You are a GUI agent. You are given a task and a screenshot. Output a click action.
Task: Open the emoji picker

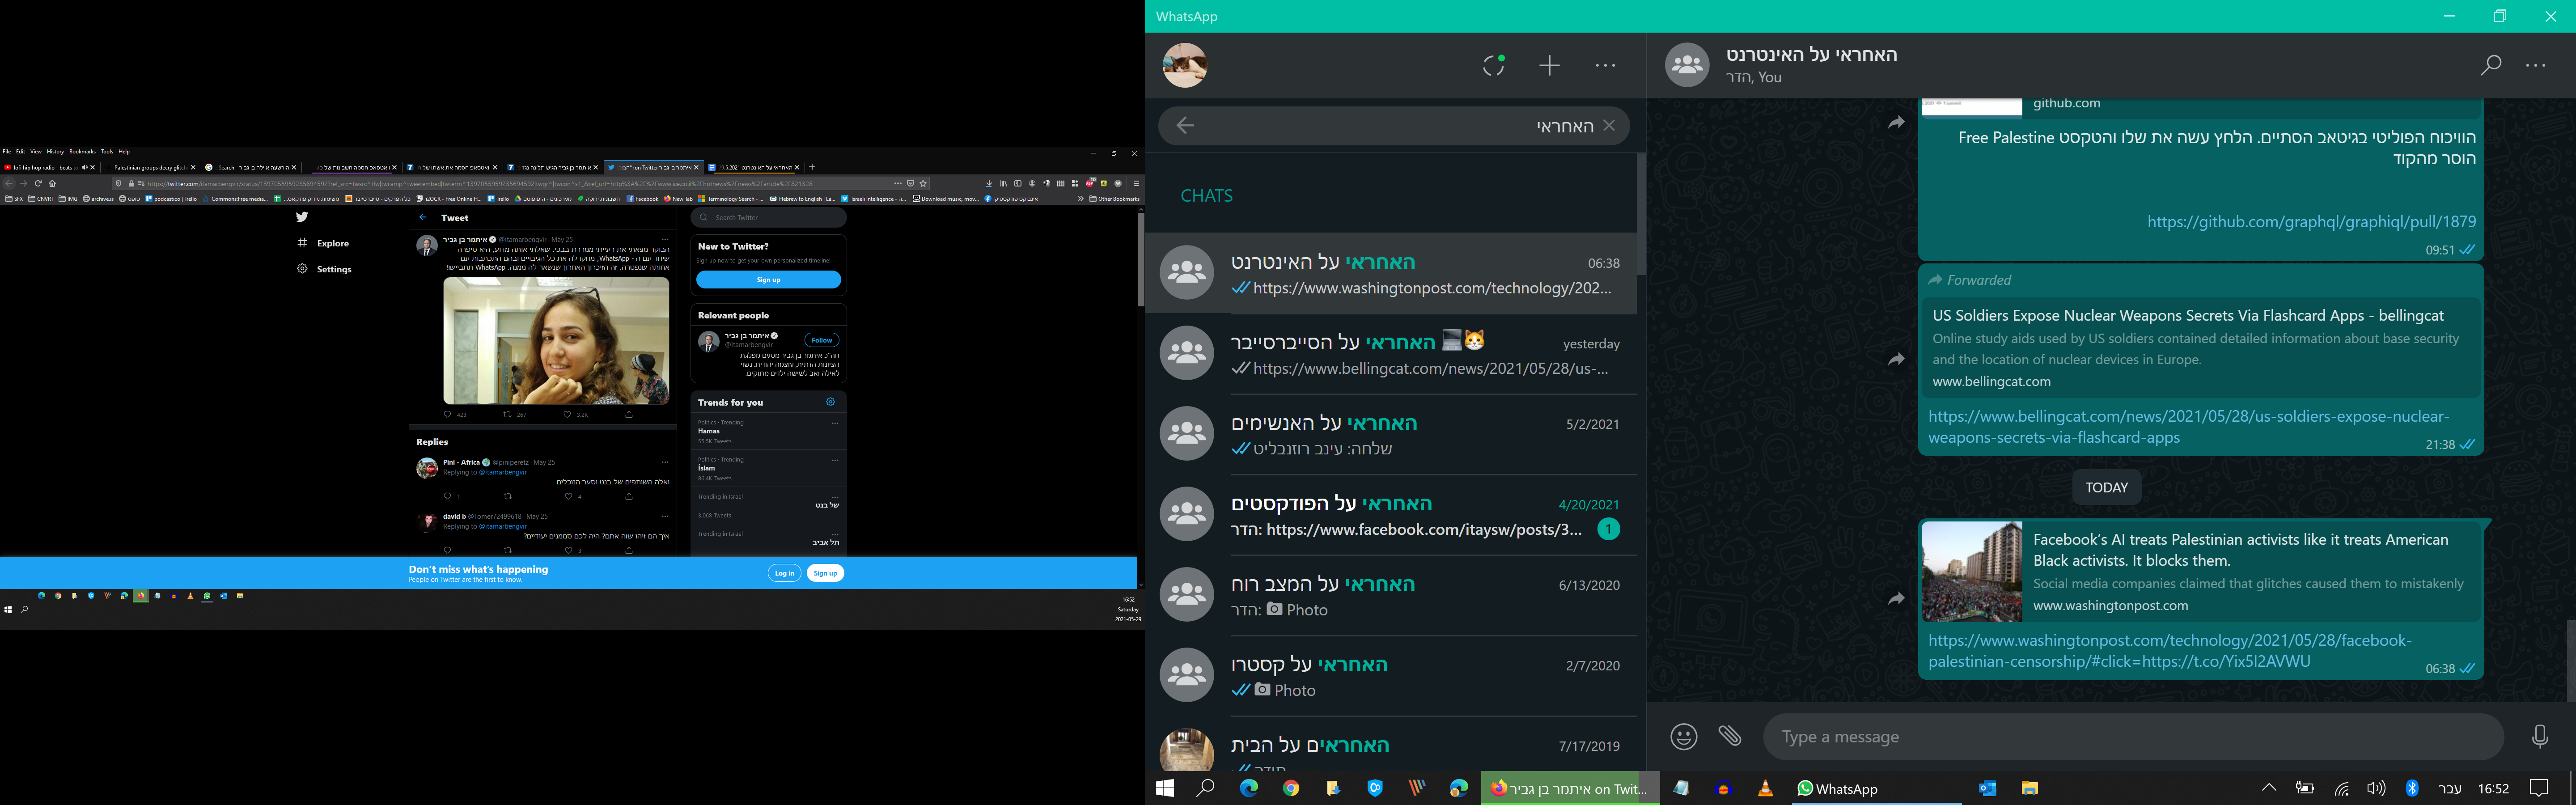click(1684, 737)
